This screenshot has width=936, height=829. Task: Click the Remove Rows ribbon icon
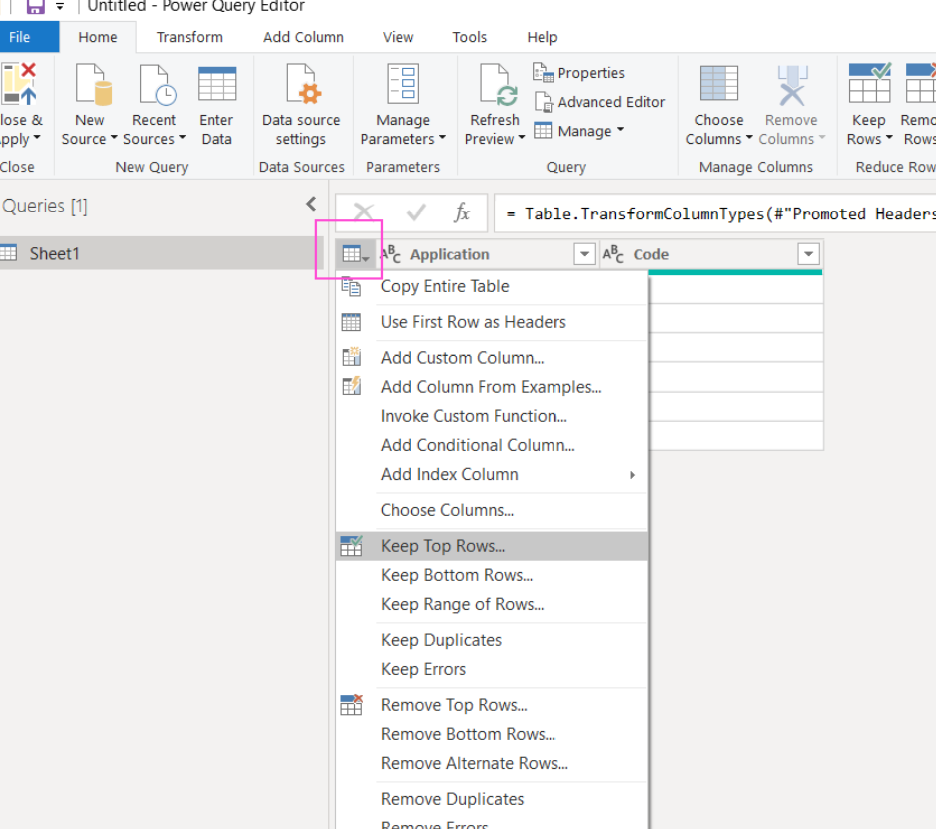pos(920,83)
